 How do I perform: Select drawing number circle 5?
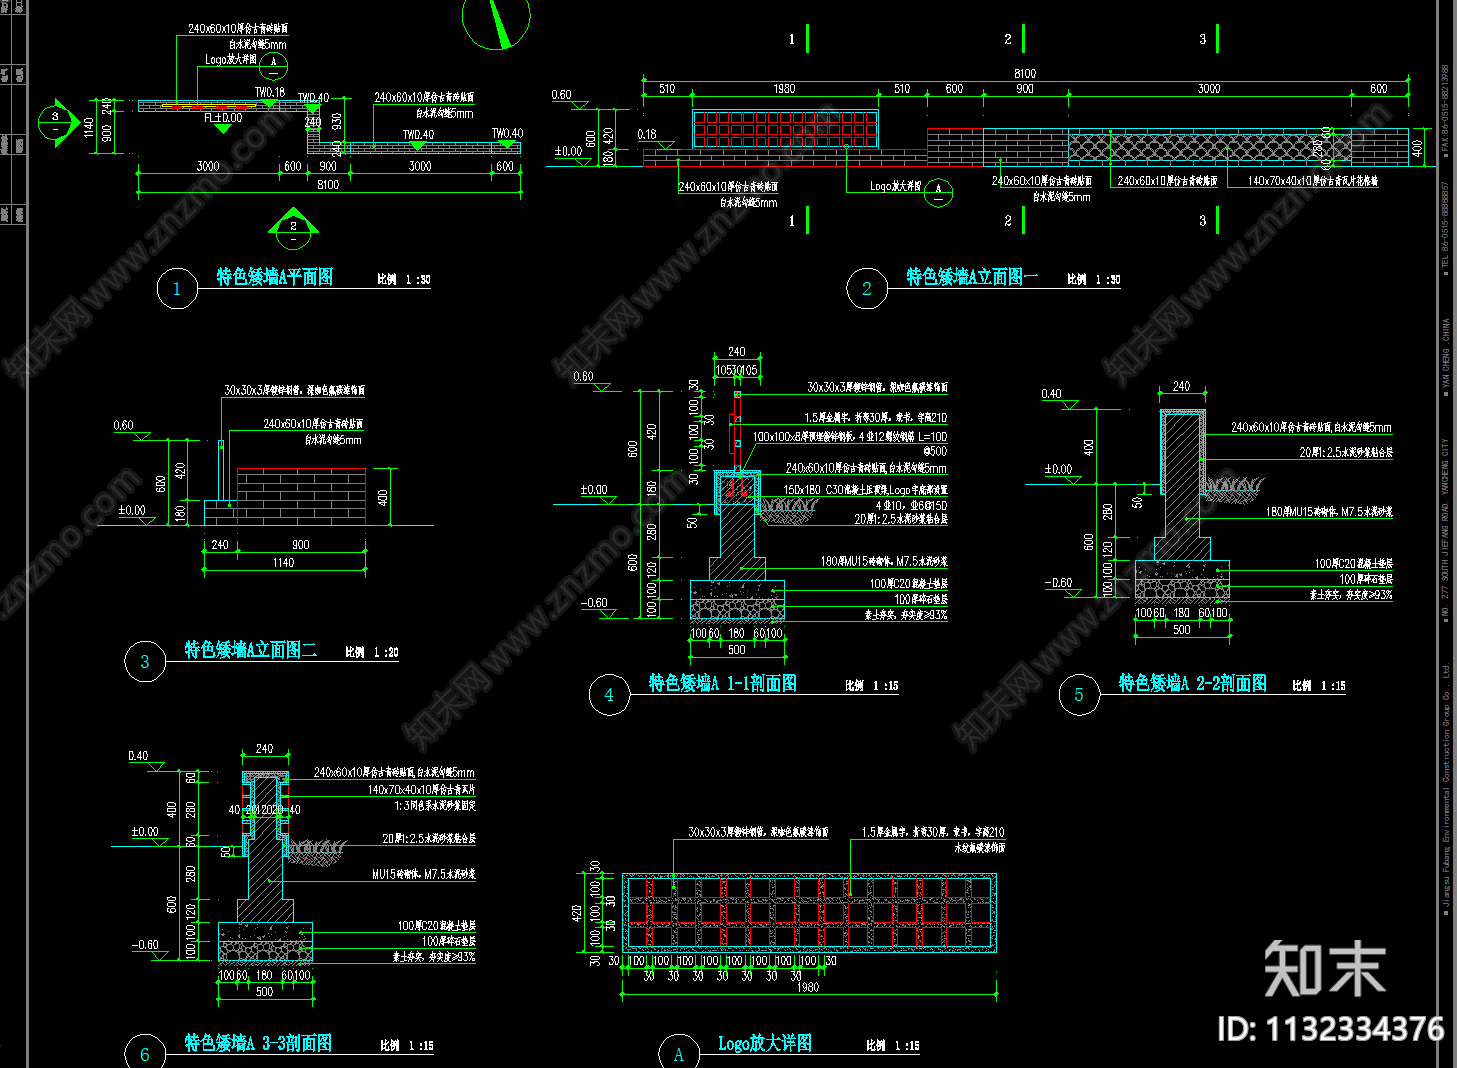tap(1079, 695)
